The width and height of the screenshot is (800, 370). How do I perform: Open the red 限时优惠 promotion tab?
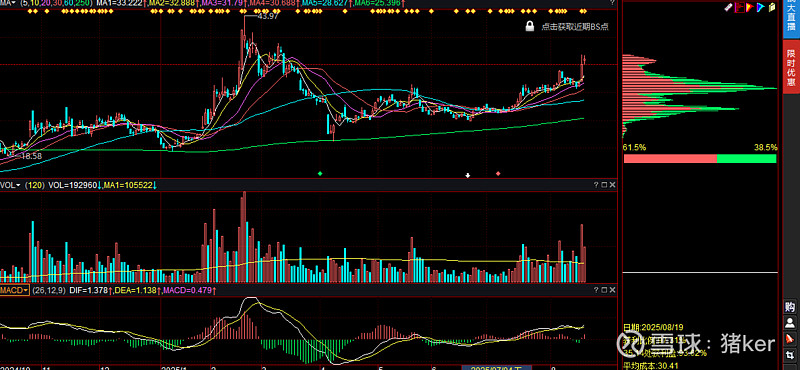pyautogui.click(x=791, y=67)
